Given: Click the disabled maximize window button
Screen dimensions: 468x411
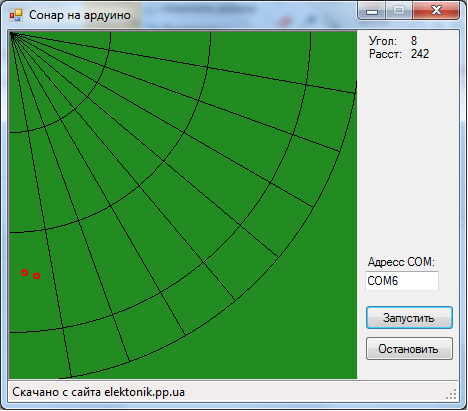Looking at the screenshot, I should pos(399,11).
